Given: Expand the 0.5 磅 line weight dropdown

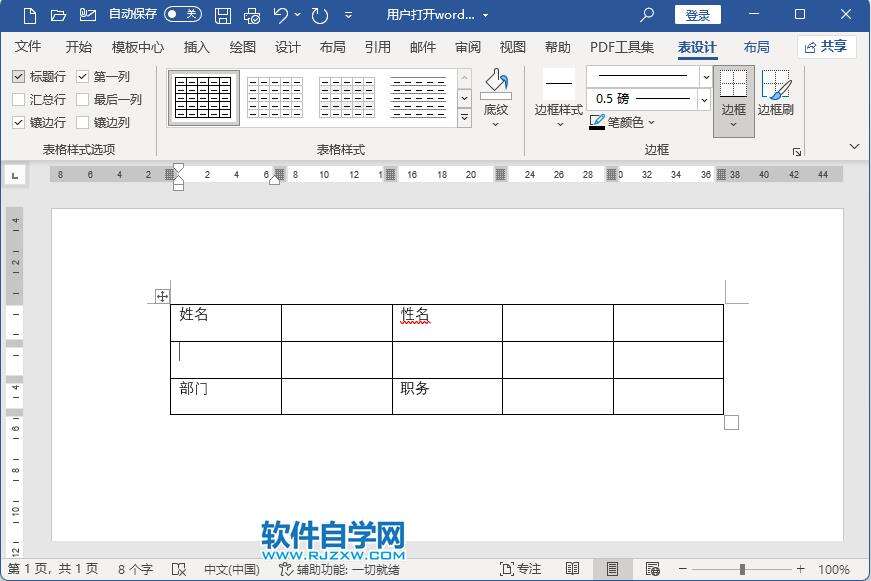Looking at the screenshot, I should tap(705, 99).
